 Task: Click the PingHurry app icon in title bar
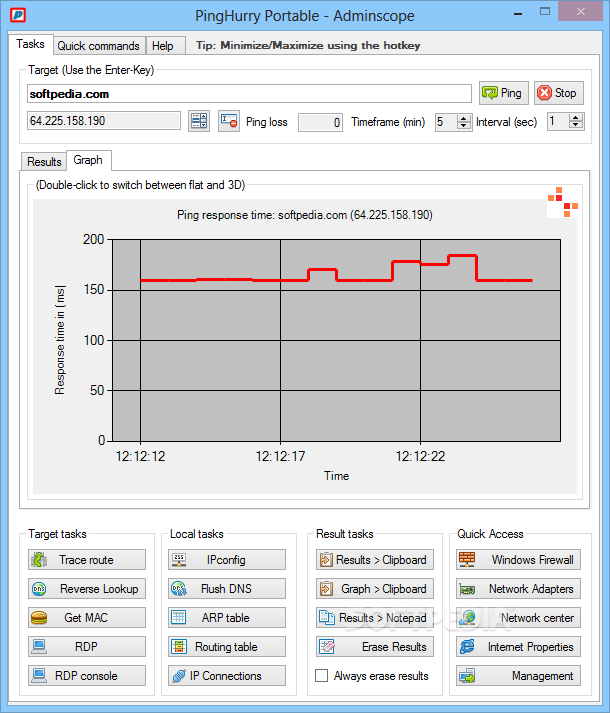18,15
